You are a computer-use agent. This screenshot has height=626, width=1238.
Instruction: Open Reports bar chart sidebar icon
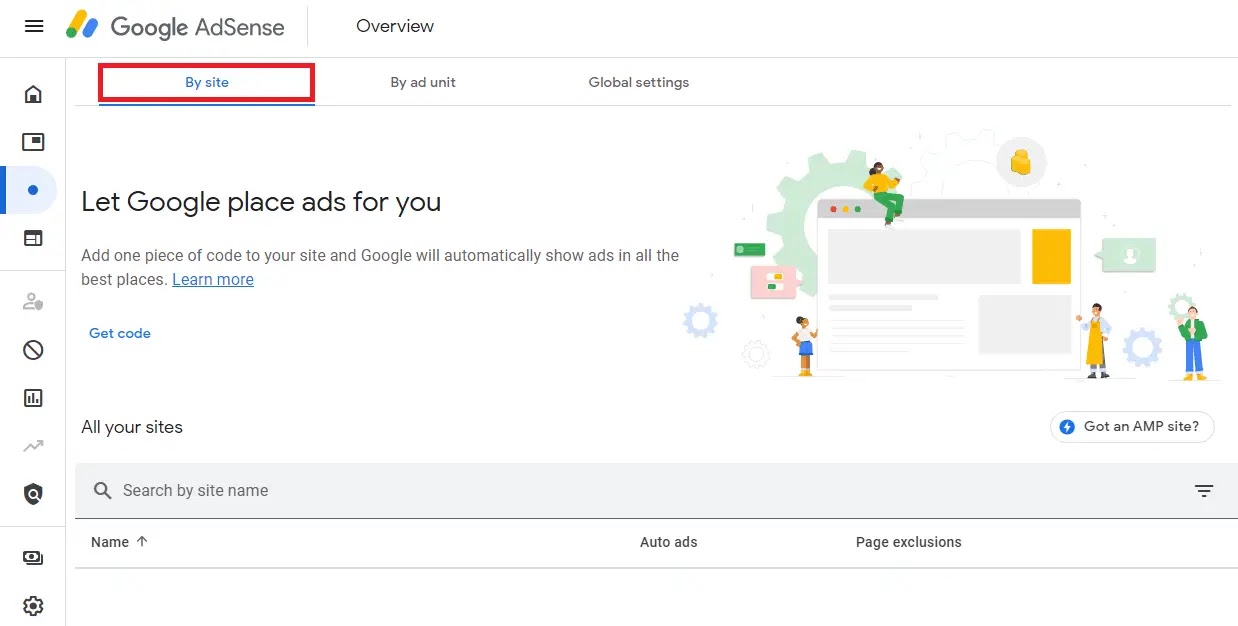[33, 398]
